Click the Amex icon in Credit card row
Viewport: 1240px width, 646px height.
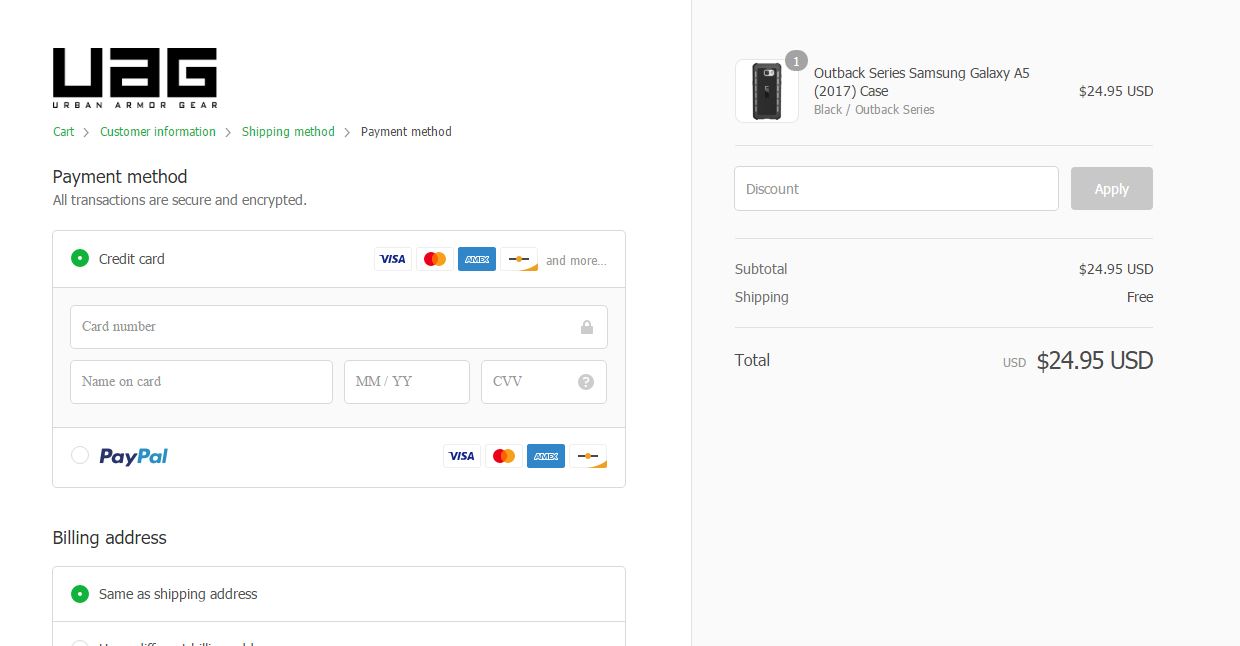pyautogui.click(x=477, y=259)
